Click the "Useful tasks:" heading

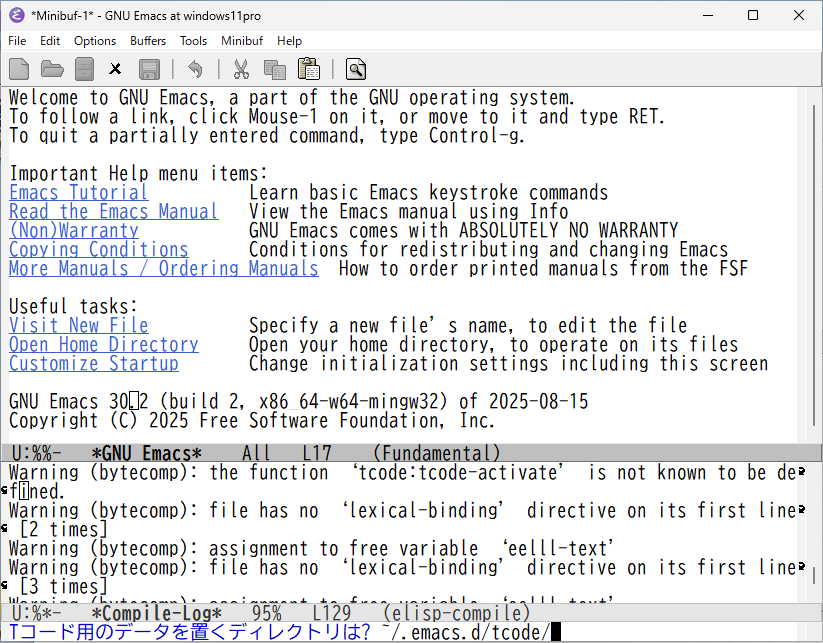(x=73, y=307)
